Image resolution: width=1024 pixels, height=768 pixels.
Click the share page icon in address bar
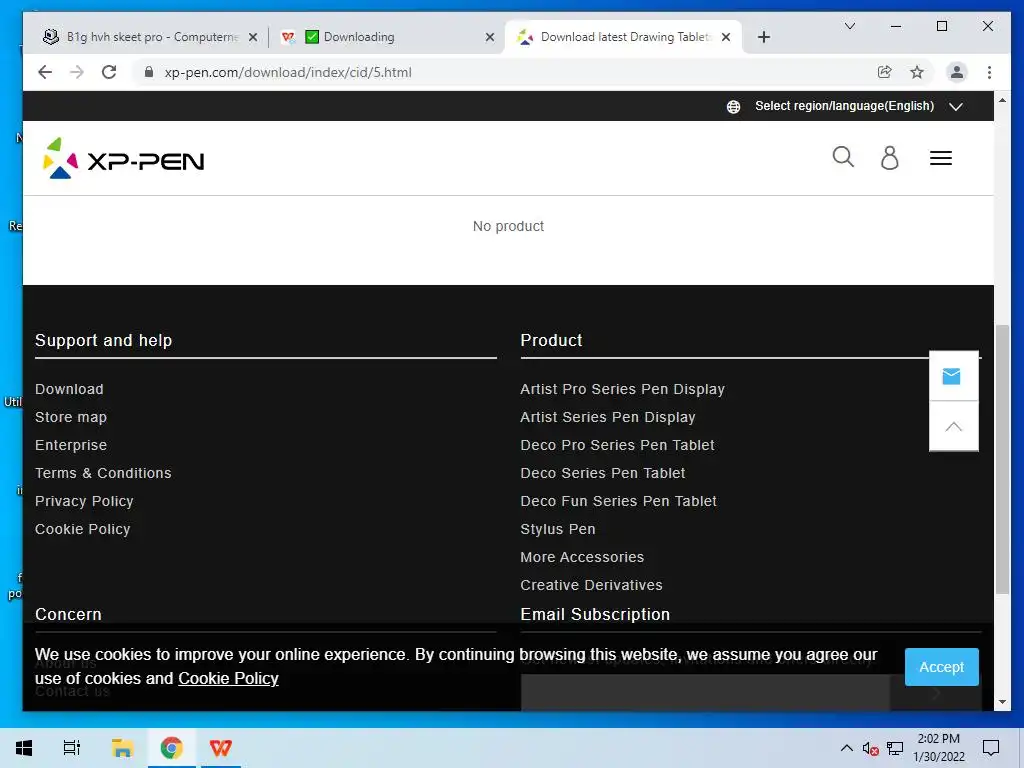tap(884, 72)
